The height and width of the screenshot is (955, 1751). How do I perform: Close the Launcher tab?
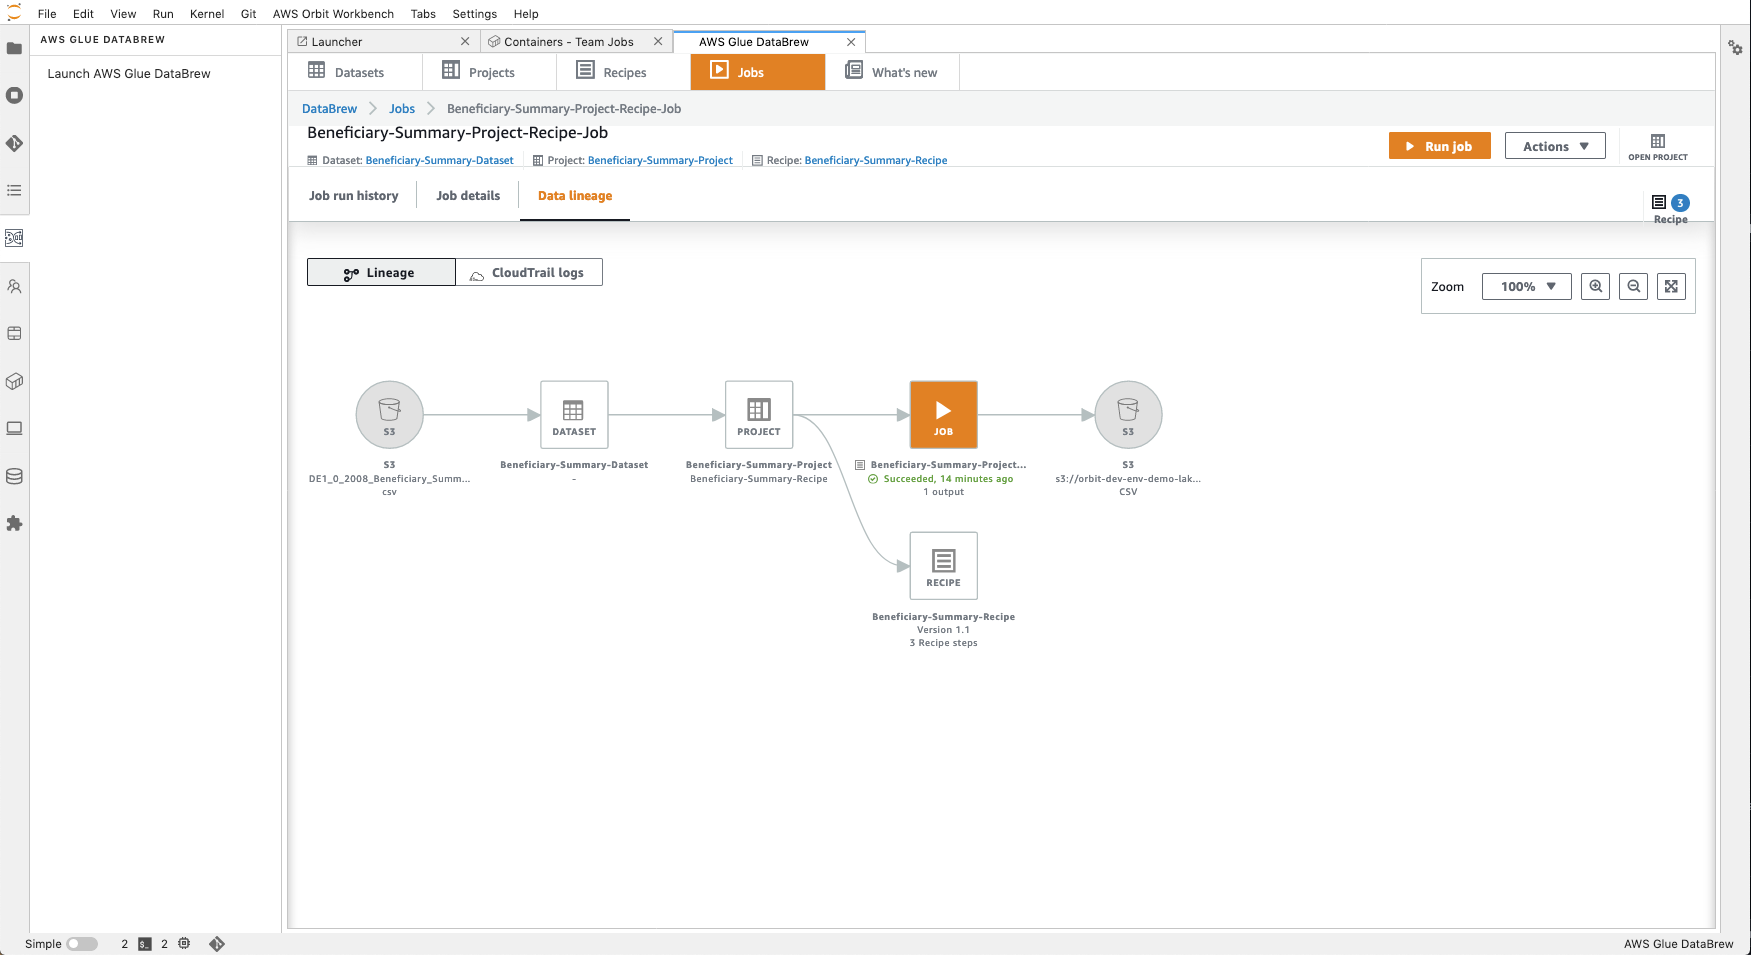pyautogui.click(x=465, y=42)
